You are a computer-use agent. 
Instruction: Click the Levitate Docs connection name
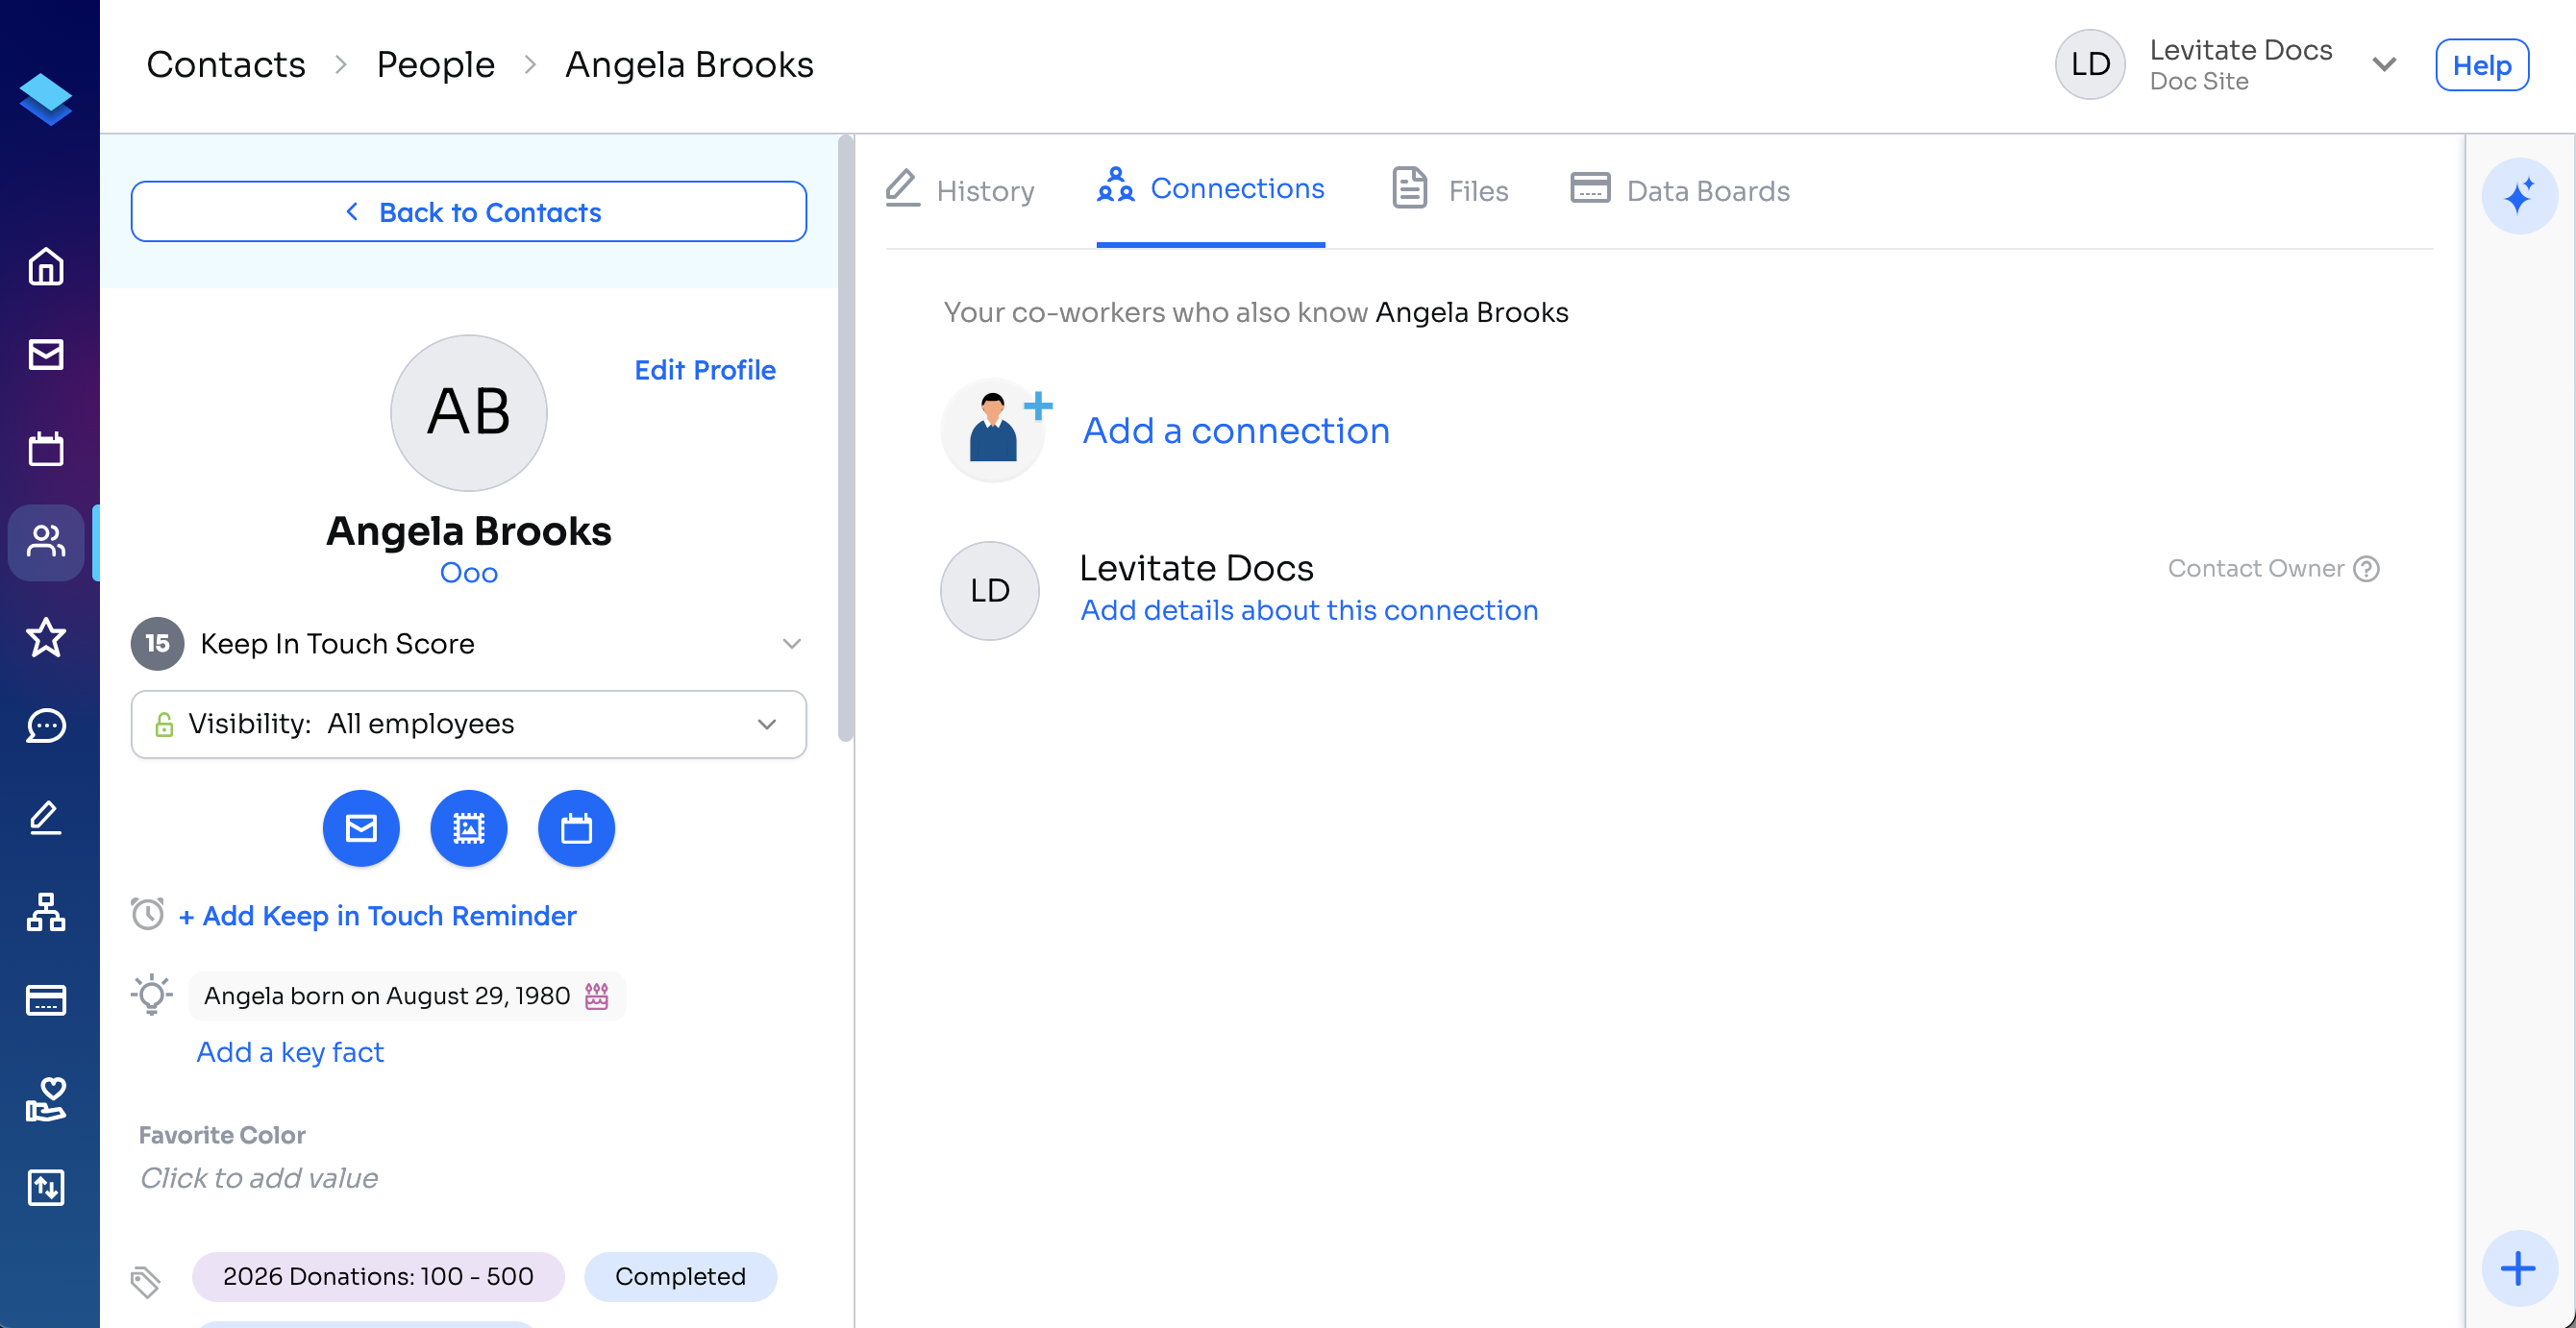coord(1197,568)
